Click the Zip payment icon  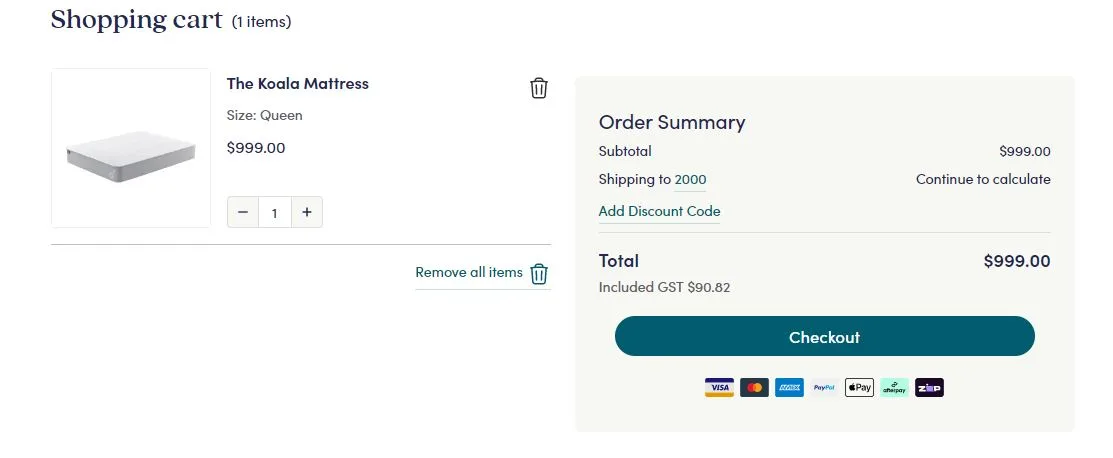pyautogui.click(x=929, y=388)
